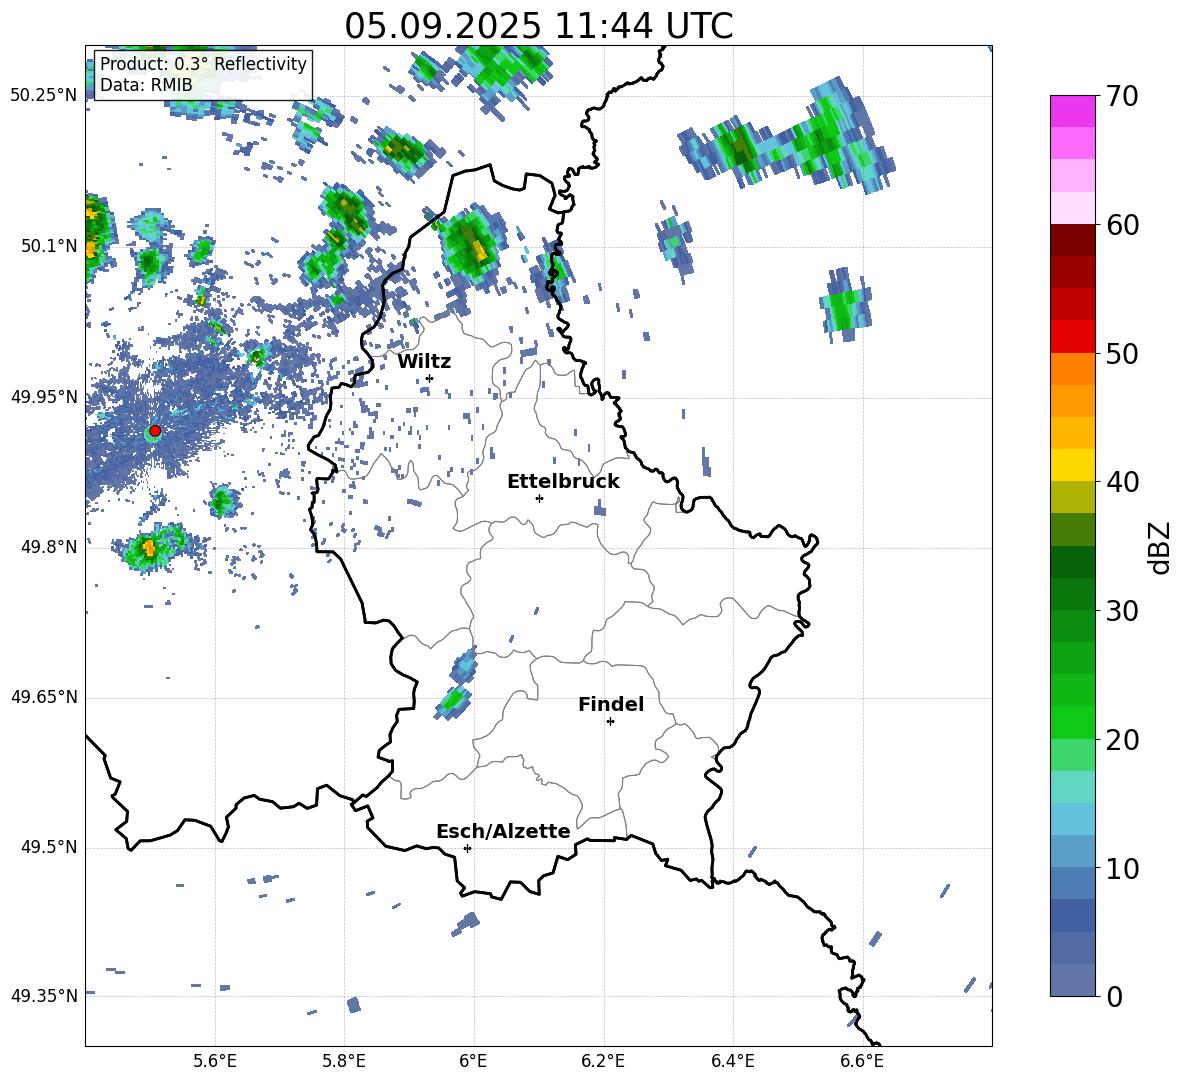Pick the orange swatch above 50 dBZ
Screen dimensions: 1184x1081
(1072, 368)
